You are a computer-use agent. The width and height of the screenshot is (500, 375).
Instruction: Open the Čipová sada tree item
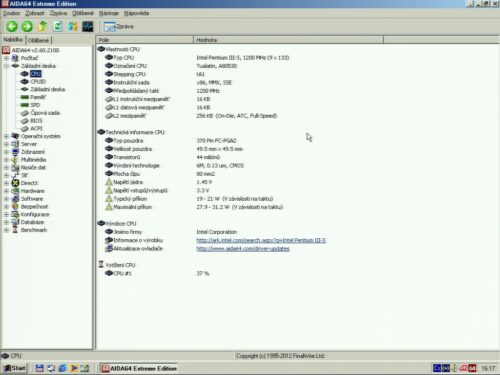tap(45, 113)
